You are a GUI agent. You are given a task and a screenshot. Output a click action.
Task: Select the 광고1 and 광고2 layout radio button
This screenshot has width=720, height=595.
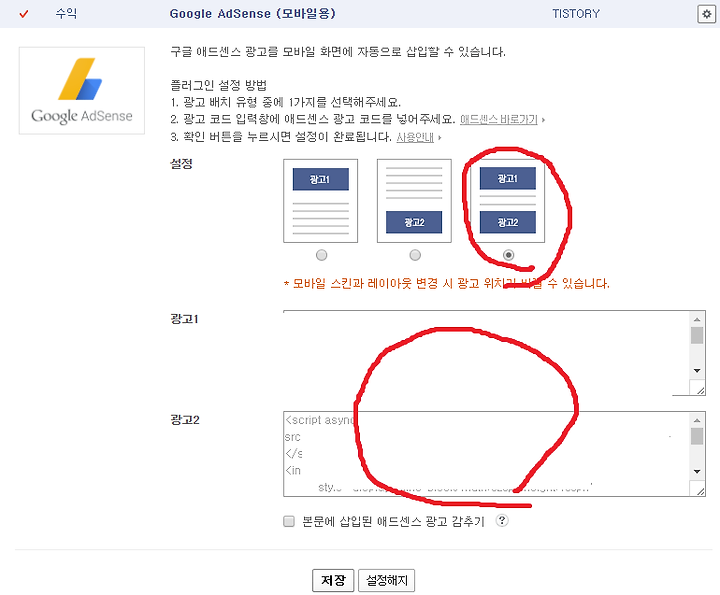(x=508, y=255)
